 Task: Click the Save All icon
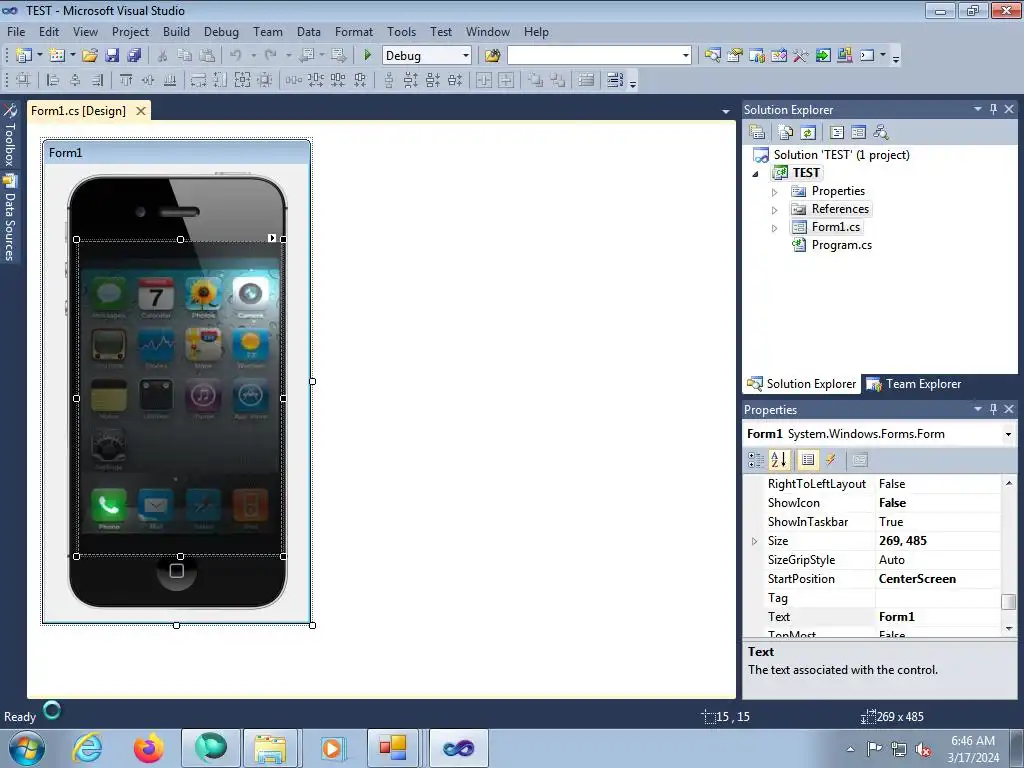pyautogui.click(x=134, y=56)
